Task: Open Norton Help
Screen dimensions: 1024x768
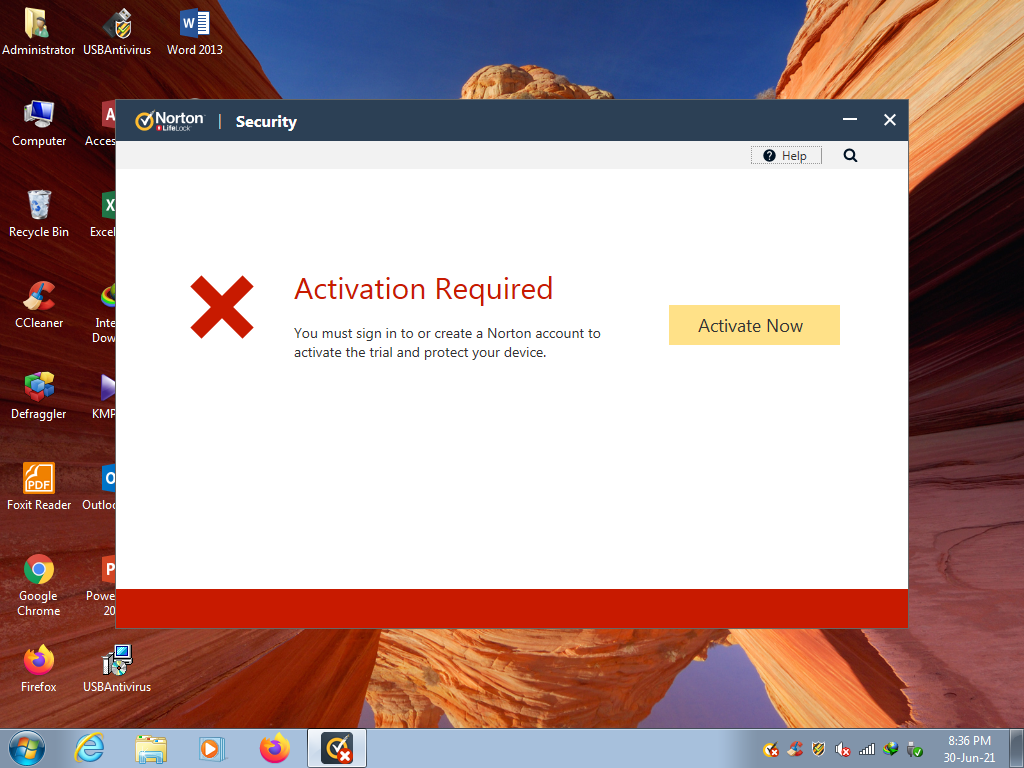Action: (x=786, y=155)
